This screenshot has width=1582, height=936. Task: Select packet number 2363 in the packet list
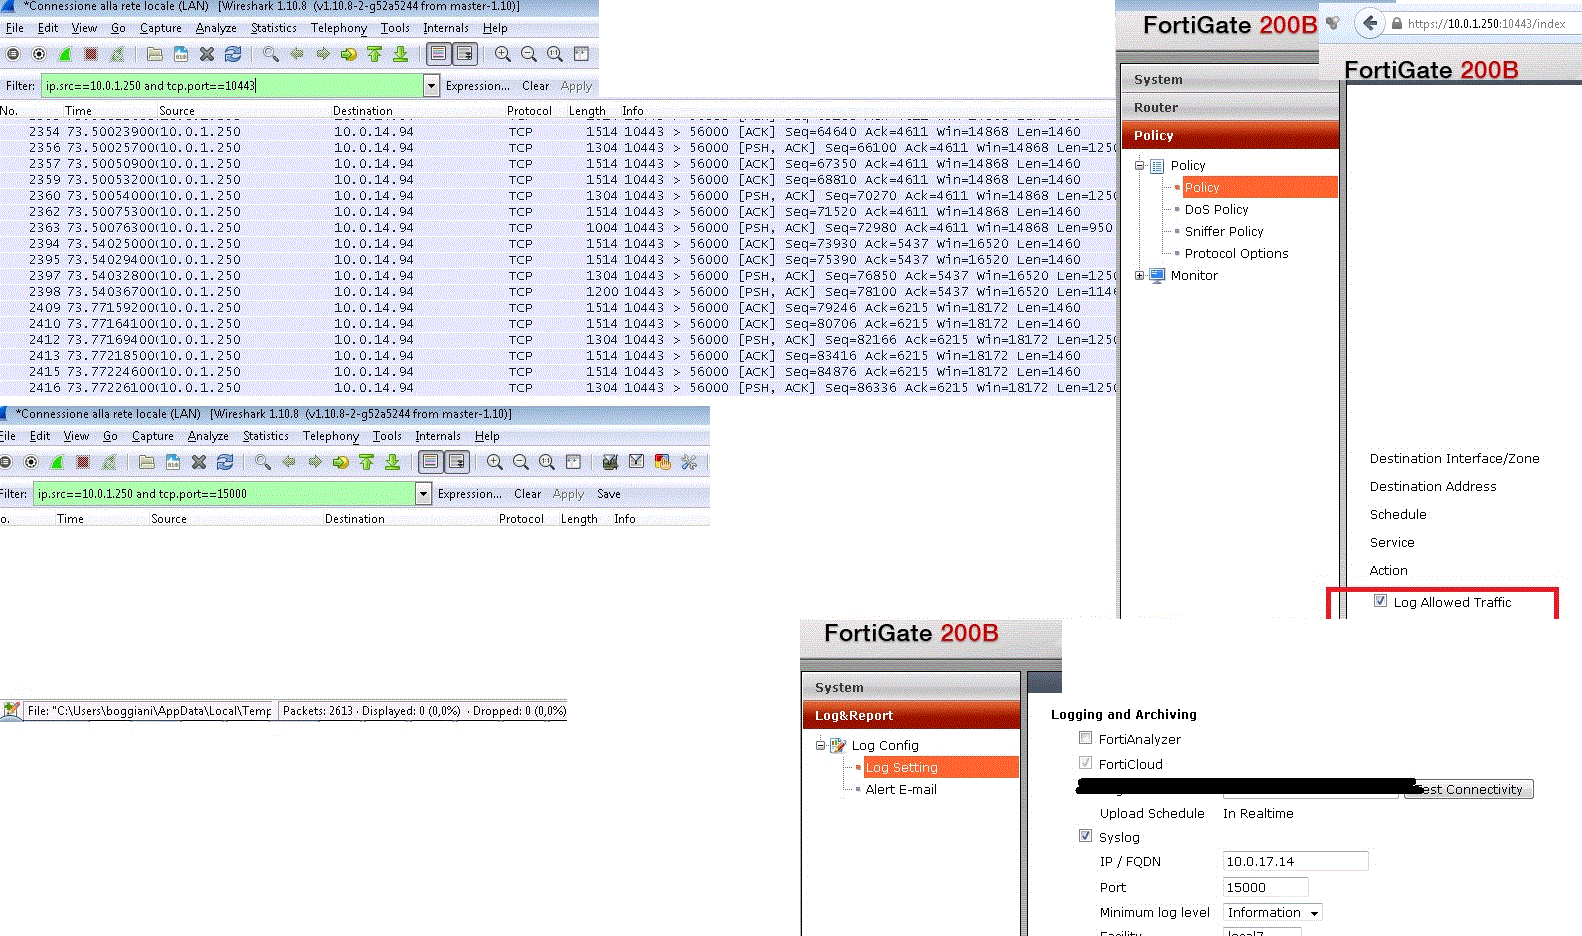coord(557,227)
